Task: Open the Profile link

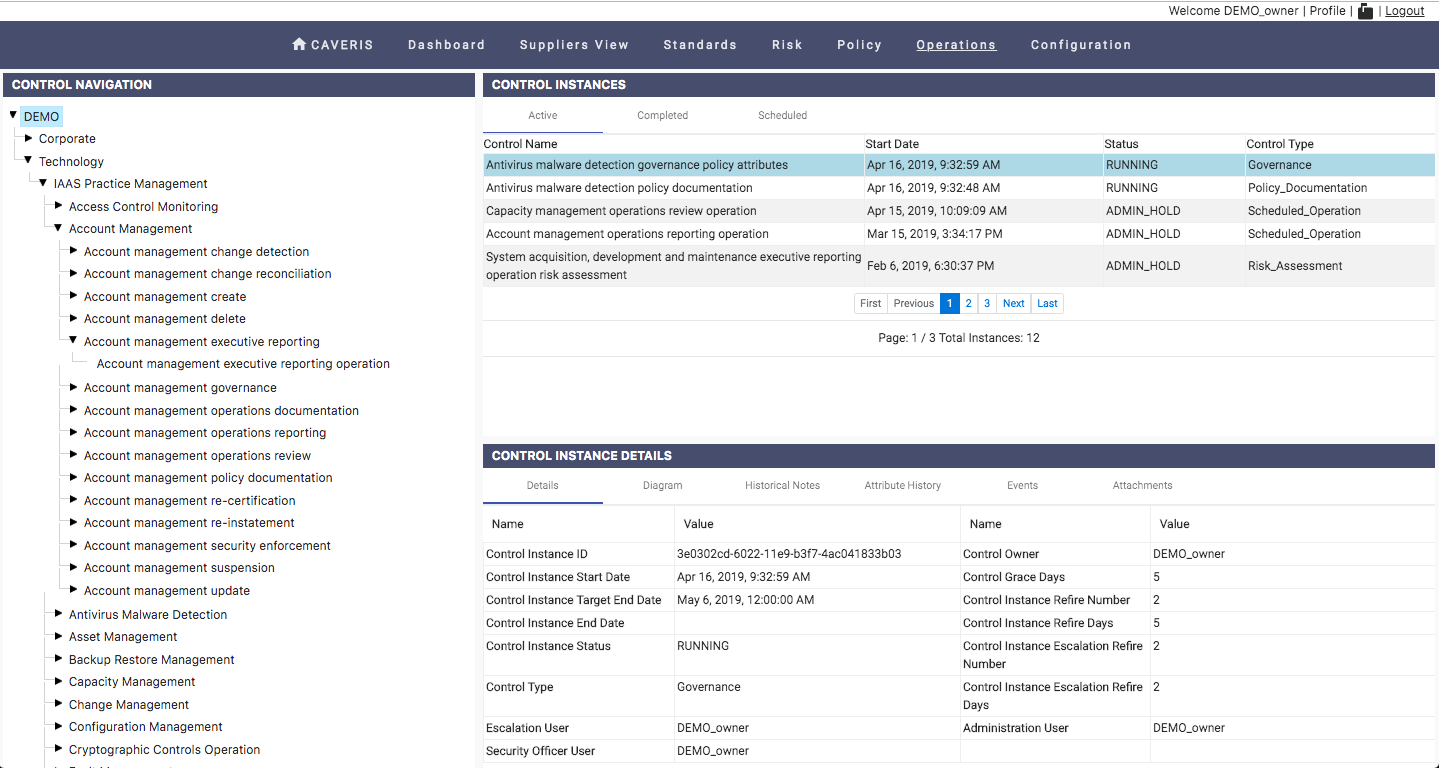Action: [1327, 11]
